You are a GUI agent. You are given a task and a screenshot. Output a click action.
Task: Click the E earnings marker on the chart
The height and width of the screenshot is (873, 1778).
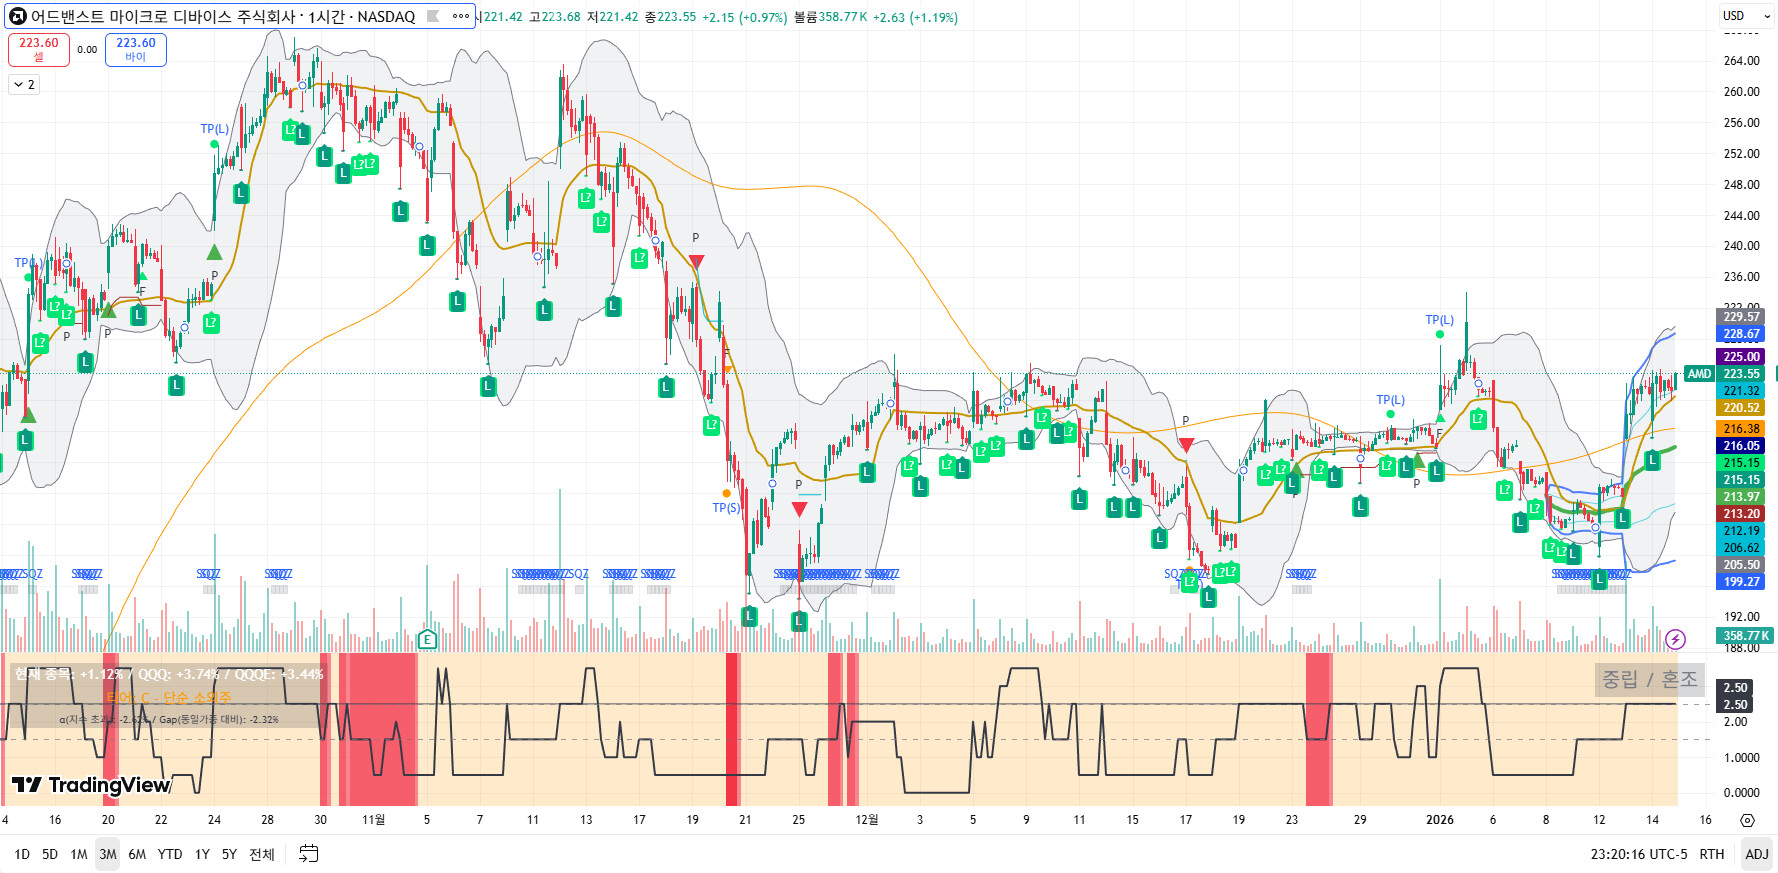(x=427, y=639)
